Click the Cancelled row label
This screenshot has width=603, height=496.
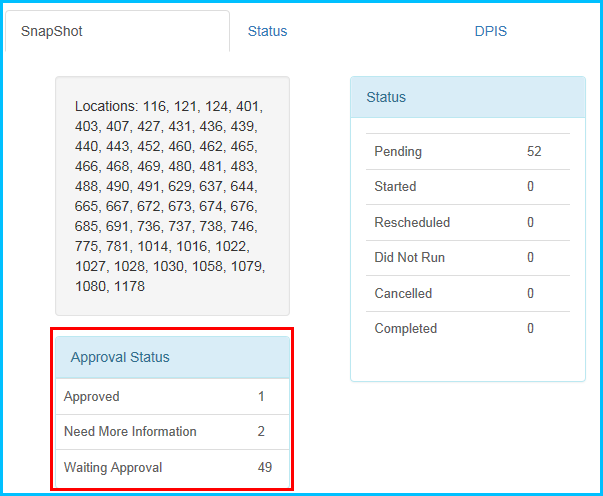[x=403, y=293]
